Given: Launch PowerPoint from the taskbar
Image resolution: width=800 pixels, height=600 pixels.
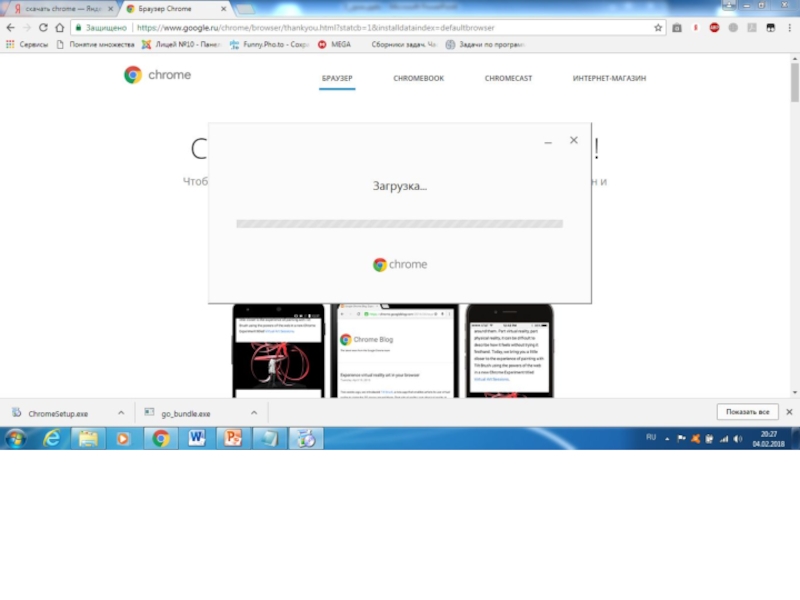Looking at the screenshot, I should pyautogui.click(x=233, y=438).
